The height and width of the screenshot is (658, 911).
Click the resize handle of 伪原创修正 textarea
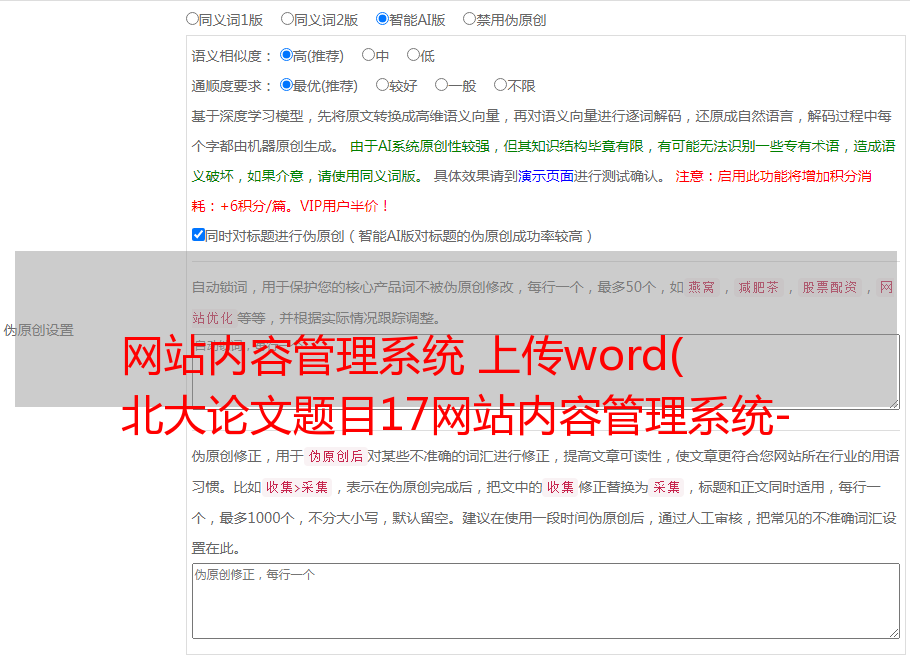tap(894, 633)
